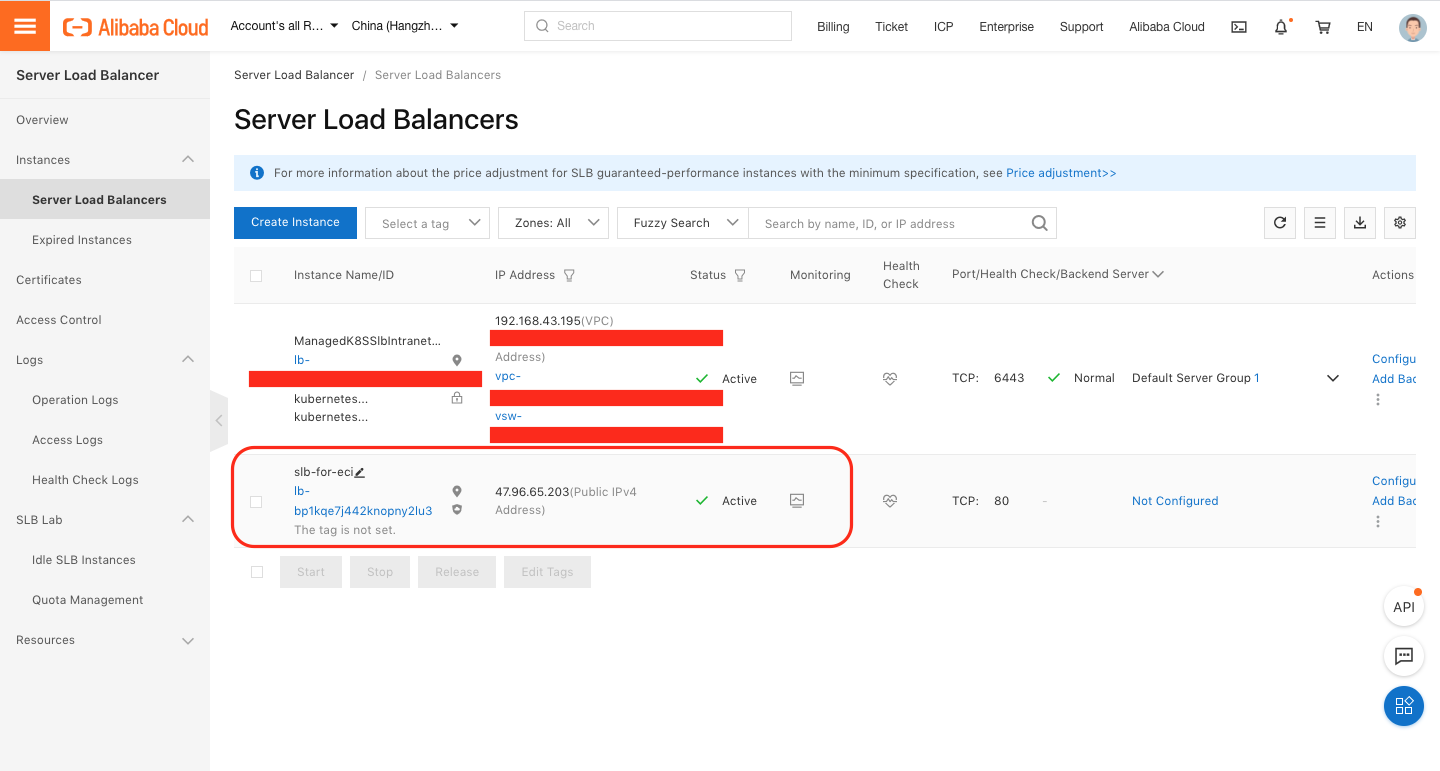Open monitoring chart for the ManagedK8SSlbIntranet instance
The height and width of the screenshot is (771, 1440).
tap(797, 378)
